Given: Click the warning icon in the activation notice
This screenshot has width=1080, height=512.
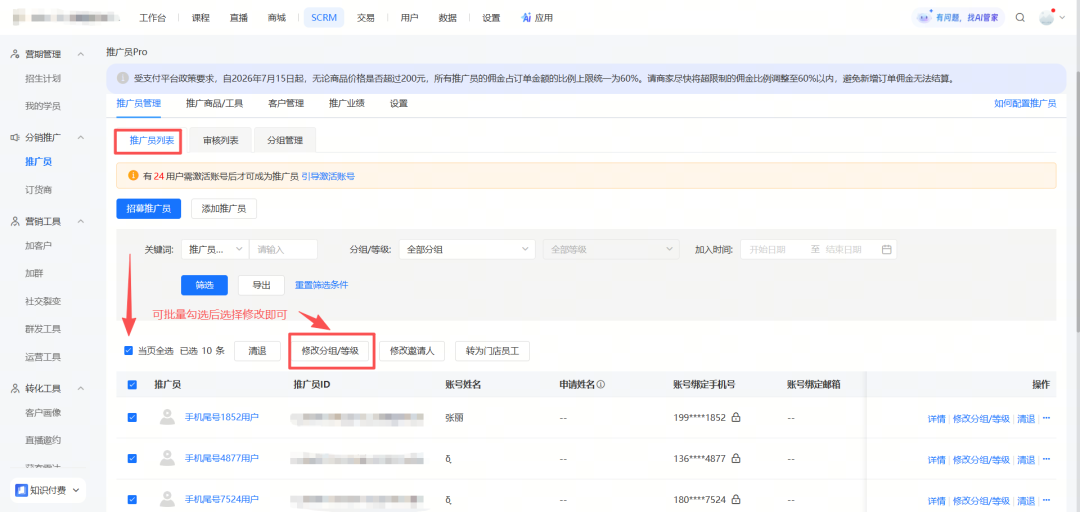Looking at the screenshot, I should point(134,176).
